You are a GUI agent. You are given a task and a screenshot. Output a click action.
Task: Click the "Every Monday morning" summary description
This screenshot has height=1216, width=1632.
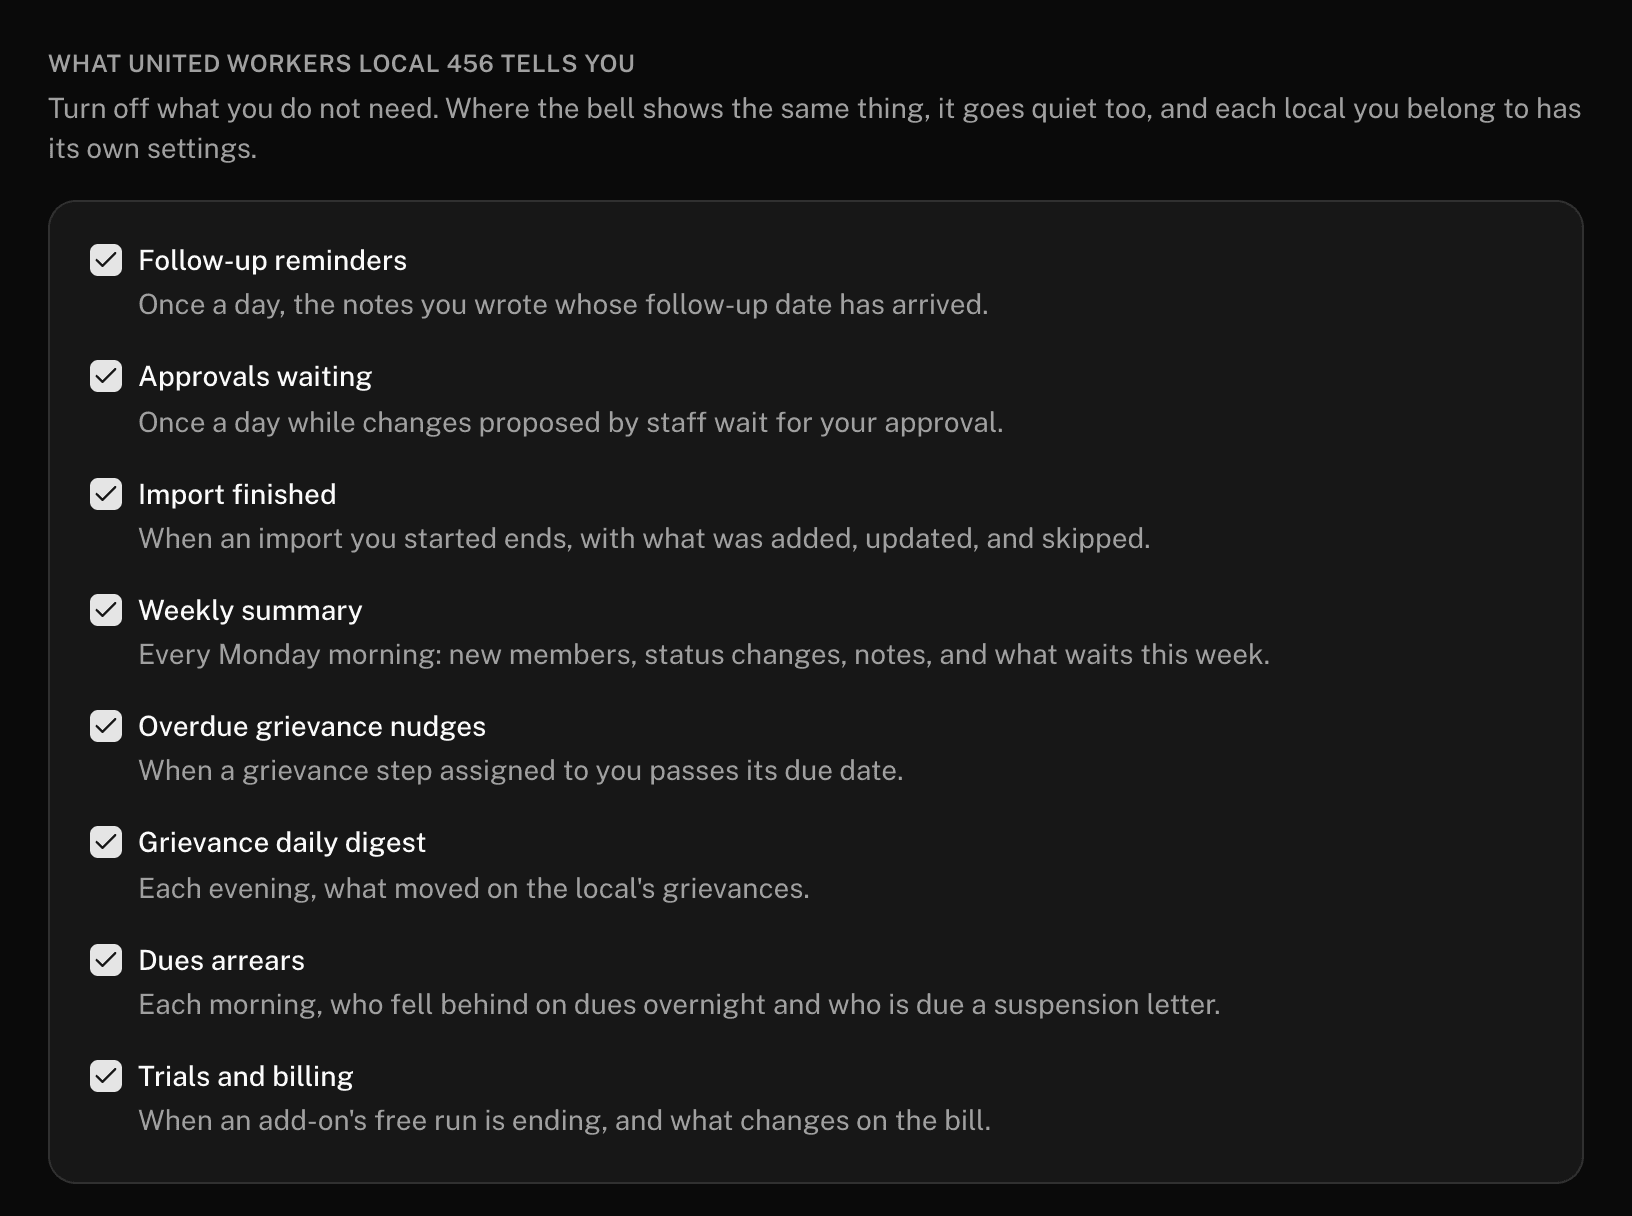click(x=704, y=654)
